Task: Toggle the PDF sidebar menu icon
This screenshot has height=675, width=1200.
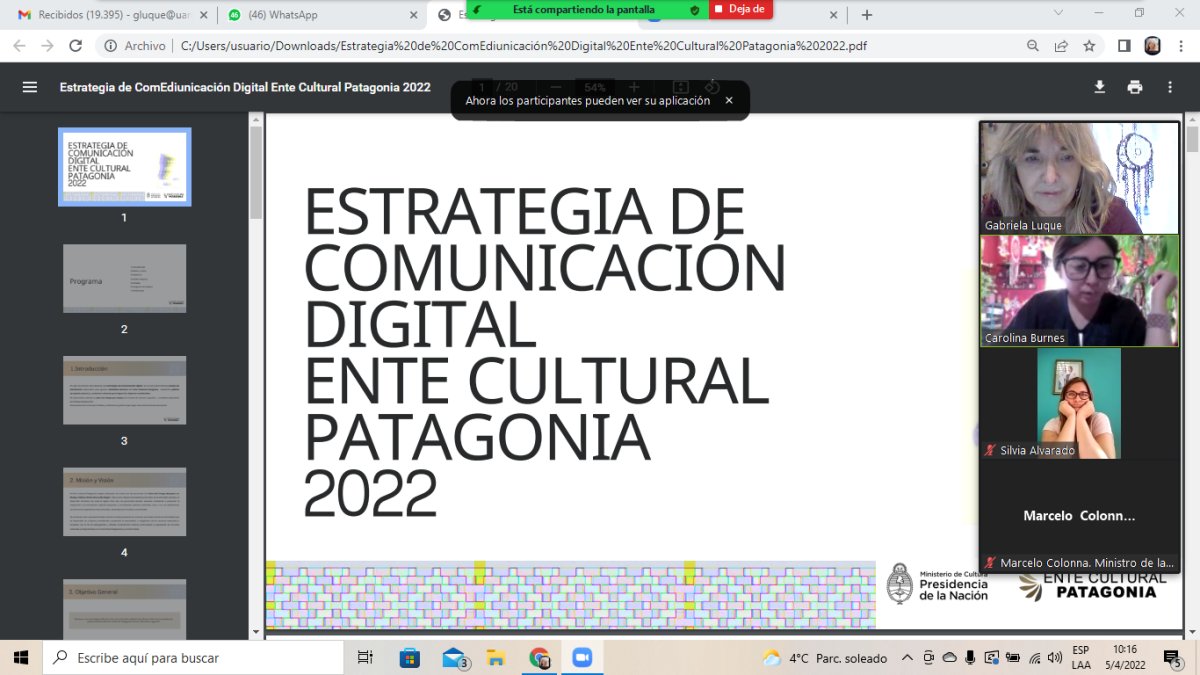Action: pyautogui.click(x=30, y=87)
